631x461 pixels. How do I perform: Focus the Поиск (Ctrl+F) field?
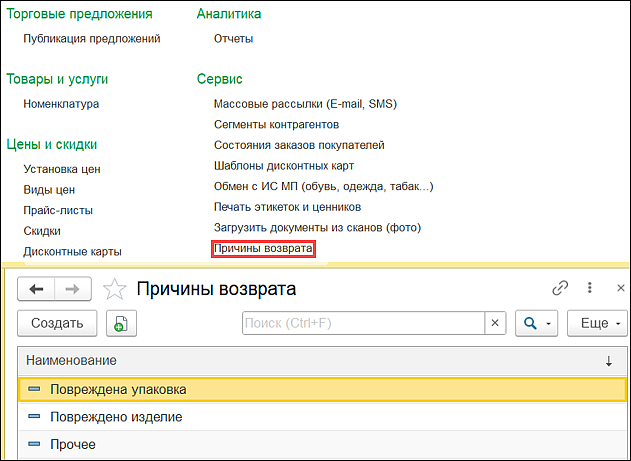coord(363,323)
